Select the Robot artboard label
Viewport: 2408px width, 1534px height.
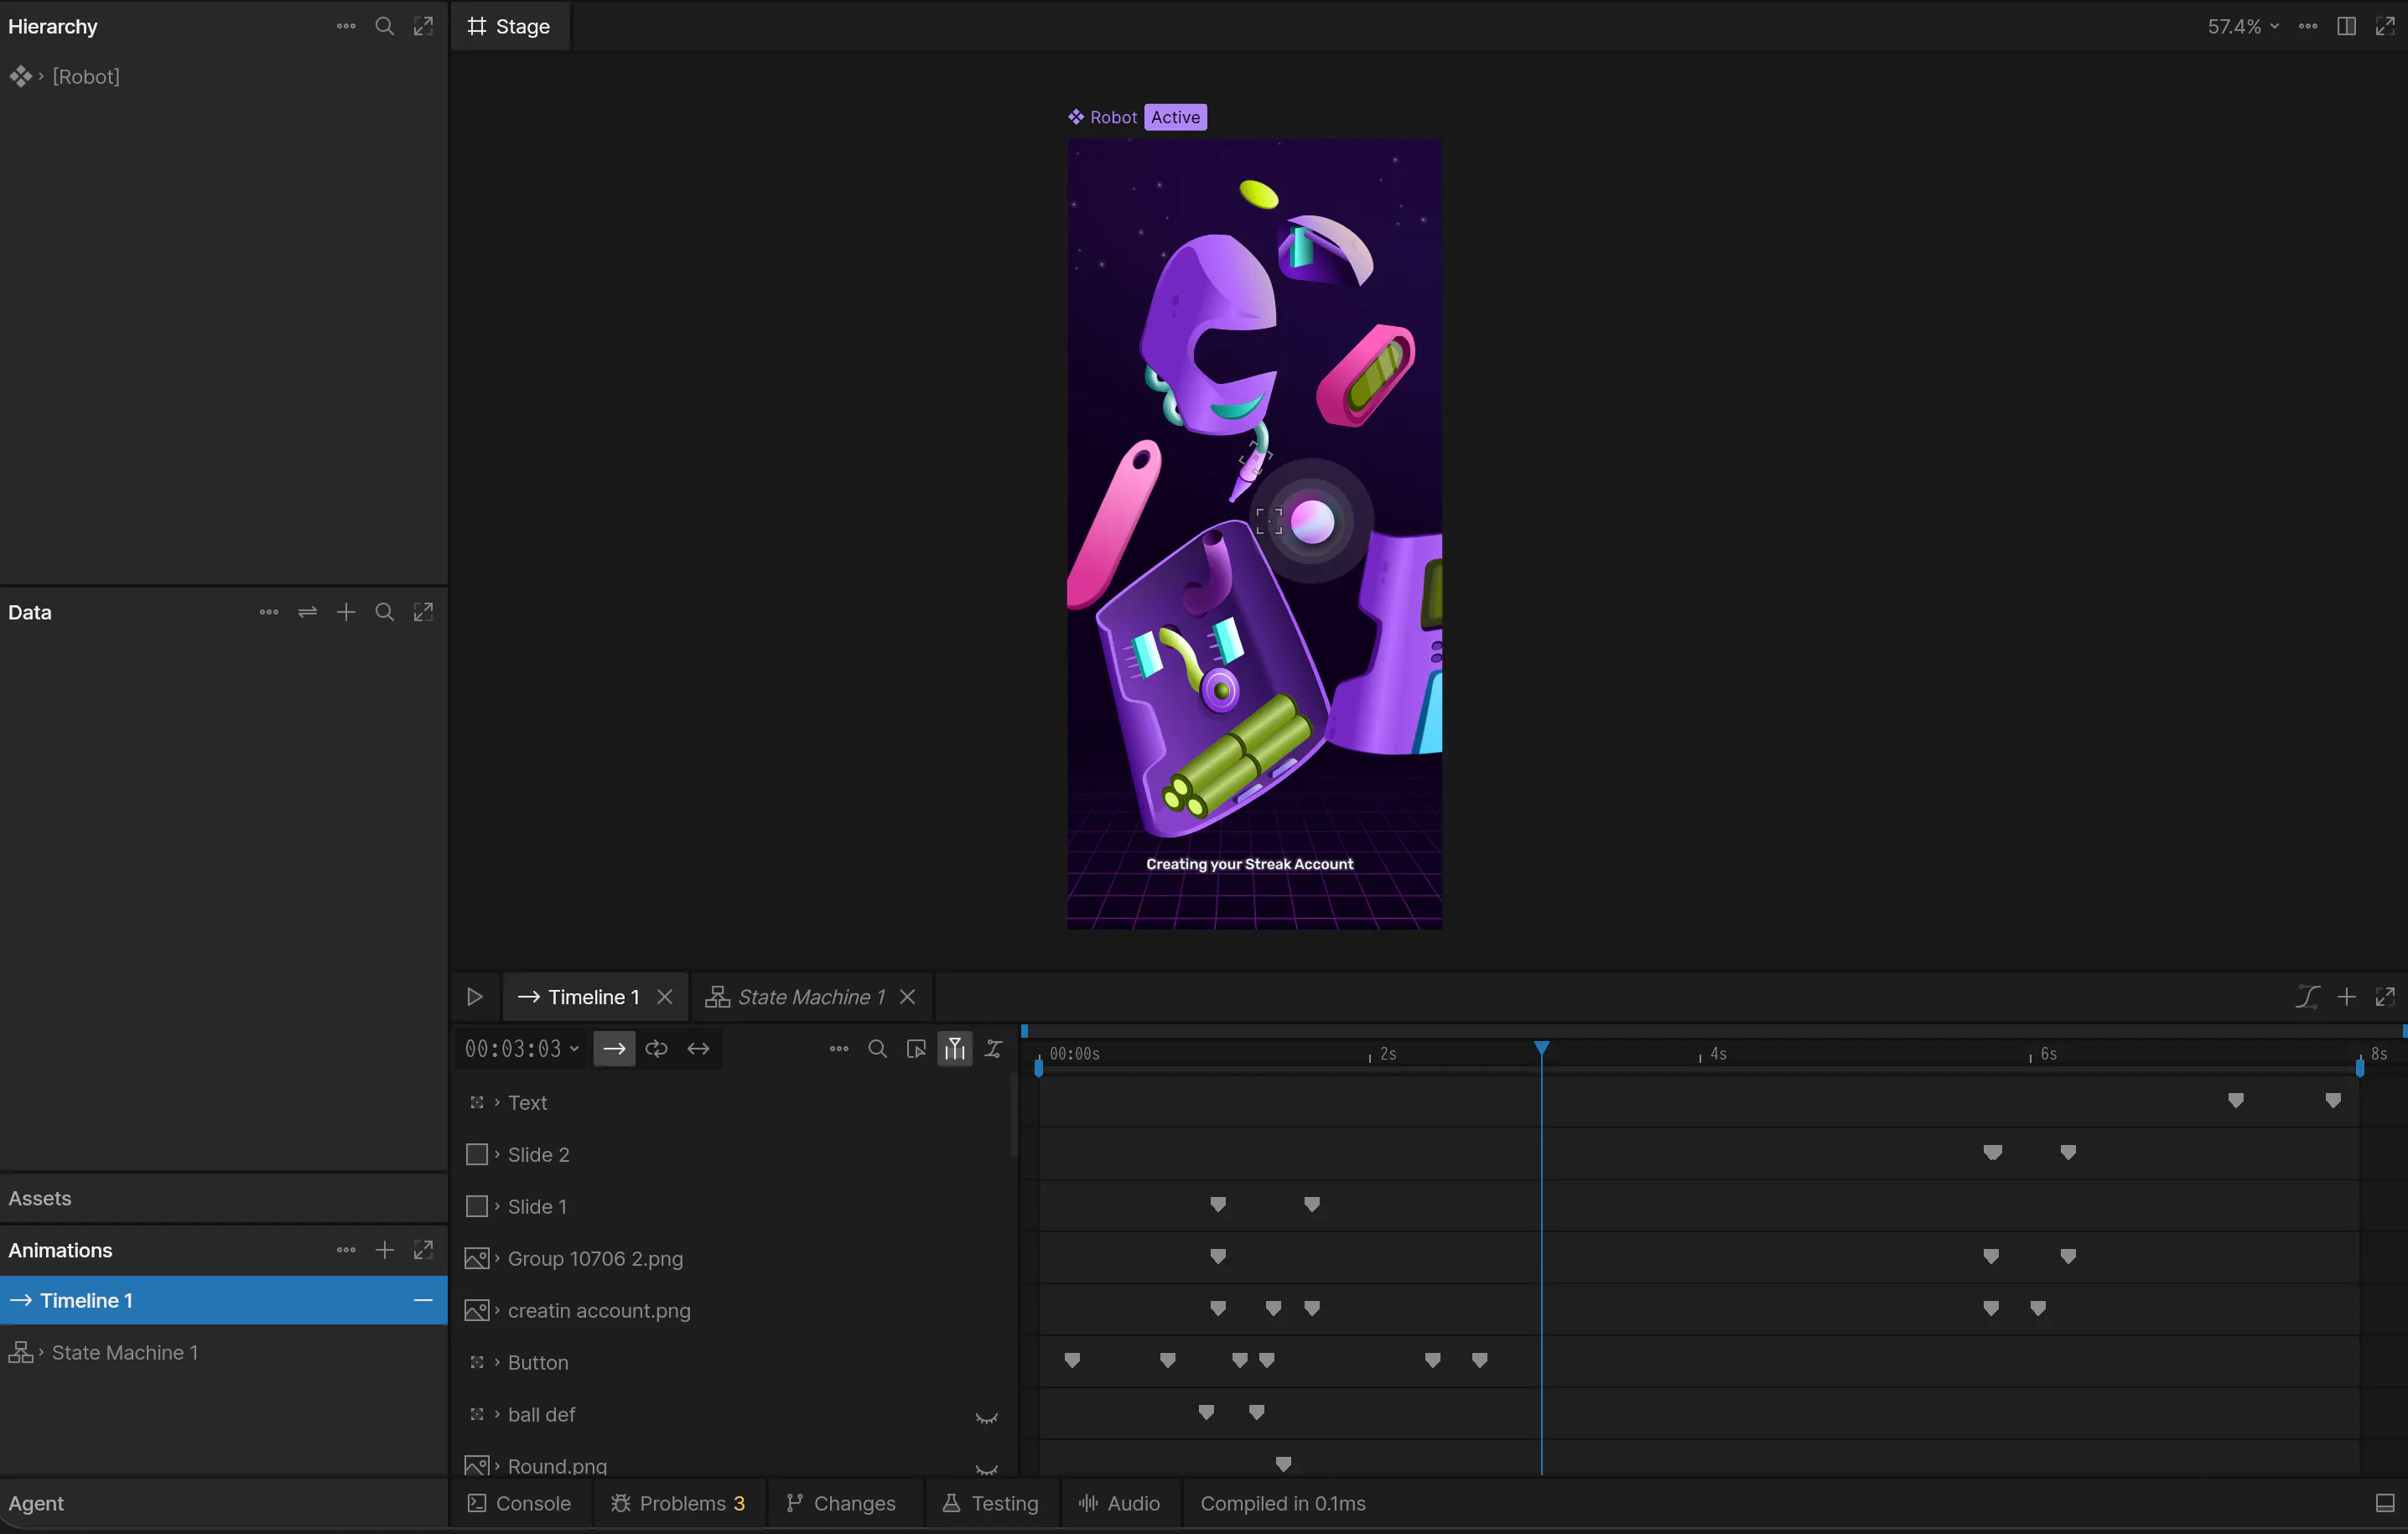pos(1102,117)
